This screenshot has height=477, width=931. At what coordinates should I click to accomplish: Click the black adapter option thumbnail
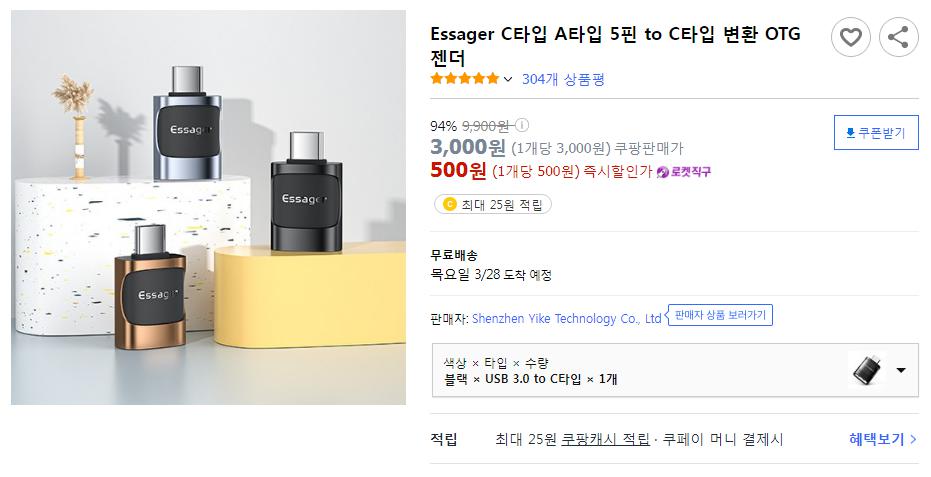tap(867, 370)
